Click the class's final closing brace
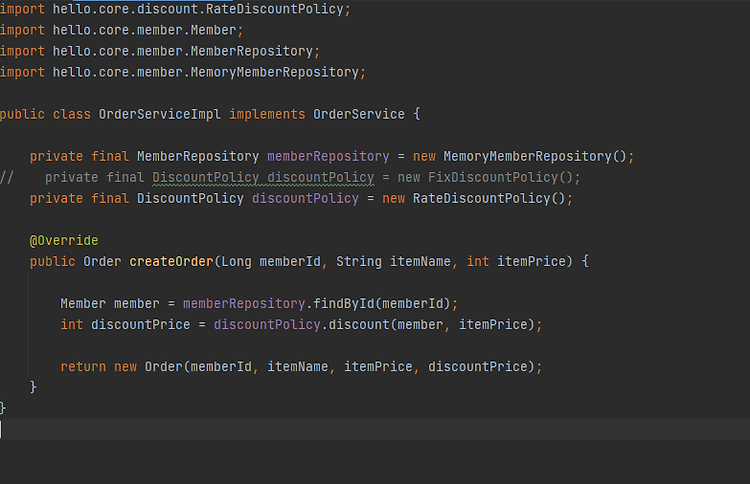 (x=3, y=408)
